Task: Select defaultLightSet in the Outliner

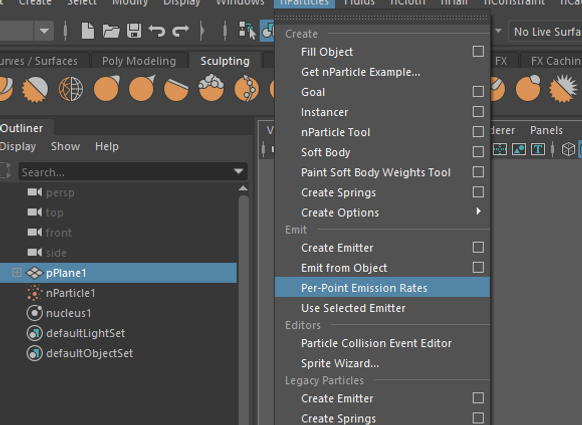Action: click(x=85, y=333)
